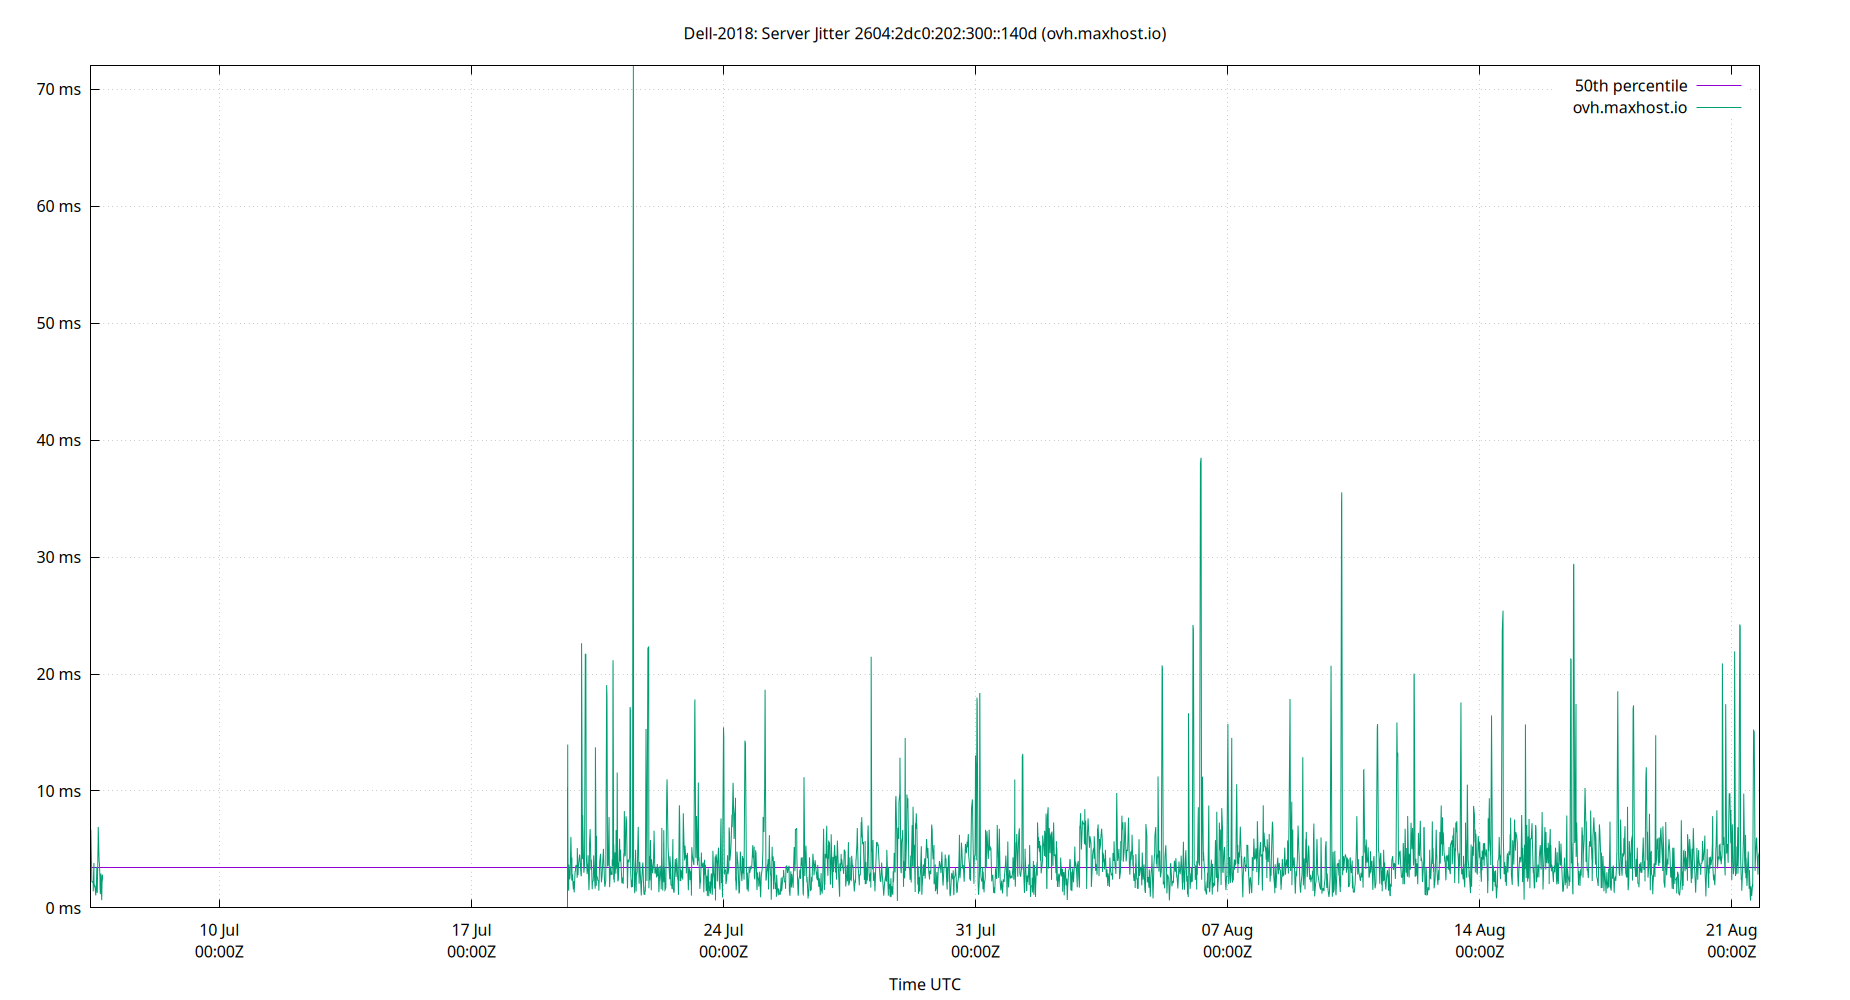
Task: Click the small jitter burst at far left
Action: tap(97, 860)
